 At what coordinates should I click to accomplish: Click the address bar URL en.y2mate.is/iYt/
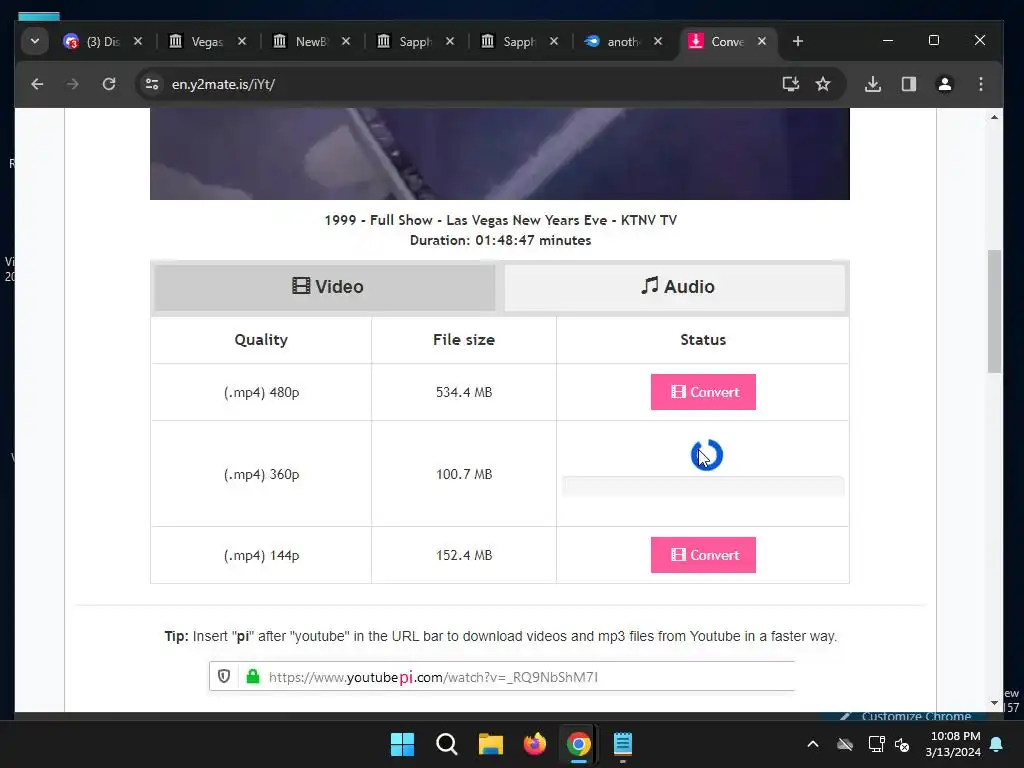tap(223, 84)
